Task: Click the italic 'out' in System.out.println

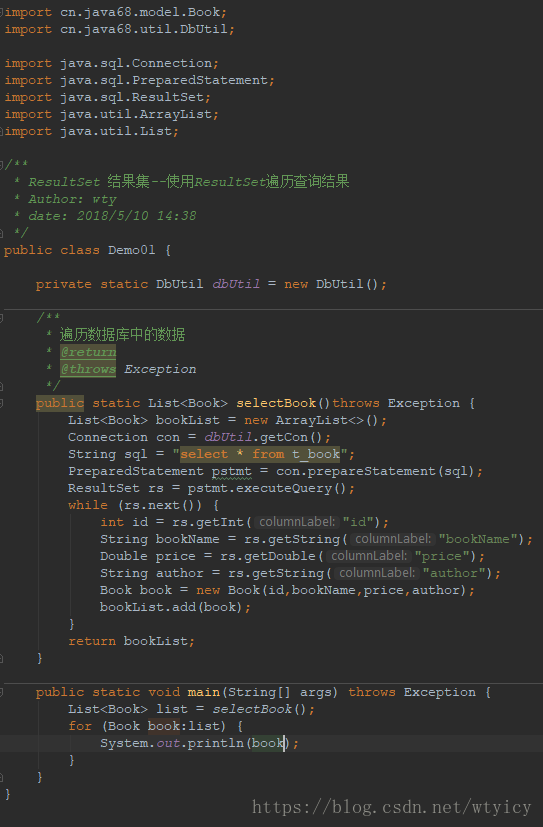Action: click(168, 743)
